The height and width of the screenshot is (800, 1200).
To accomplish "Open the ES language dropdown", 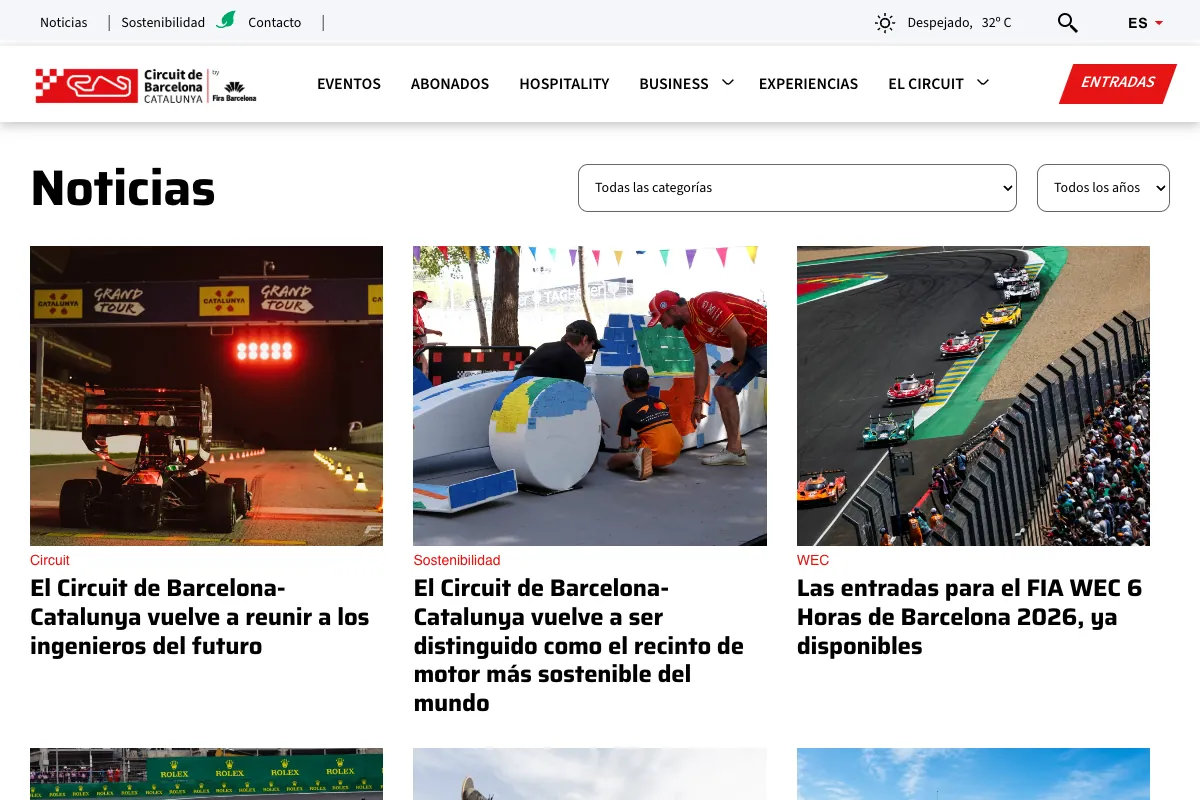I will click(x=1145, y=22).
